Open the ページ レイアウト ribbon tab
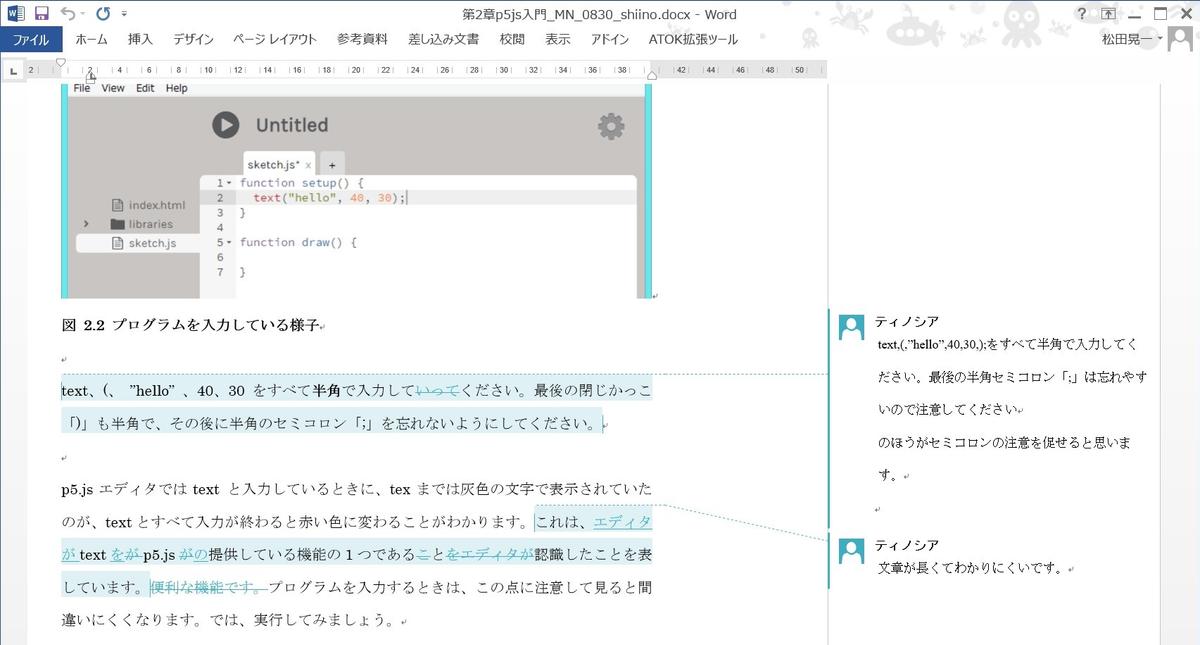Viewport: 1200px width, 645px height. point(275,40)
